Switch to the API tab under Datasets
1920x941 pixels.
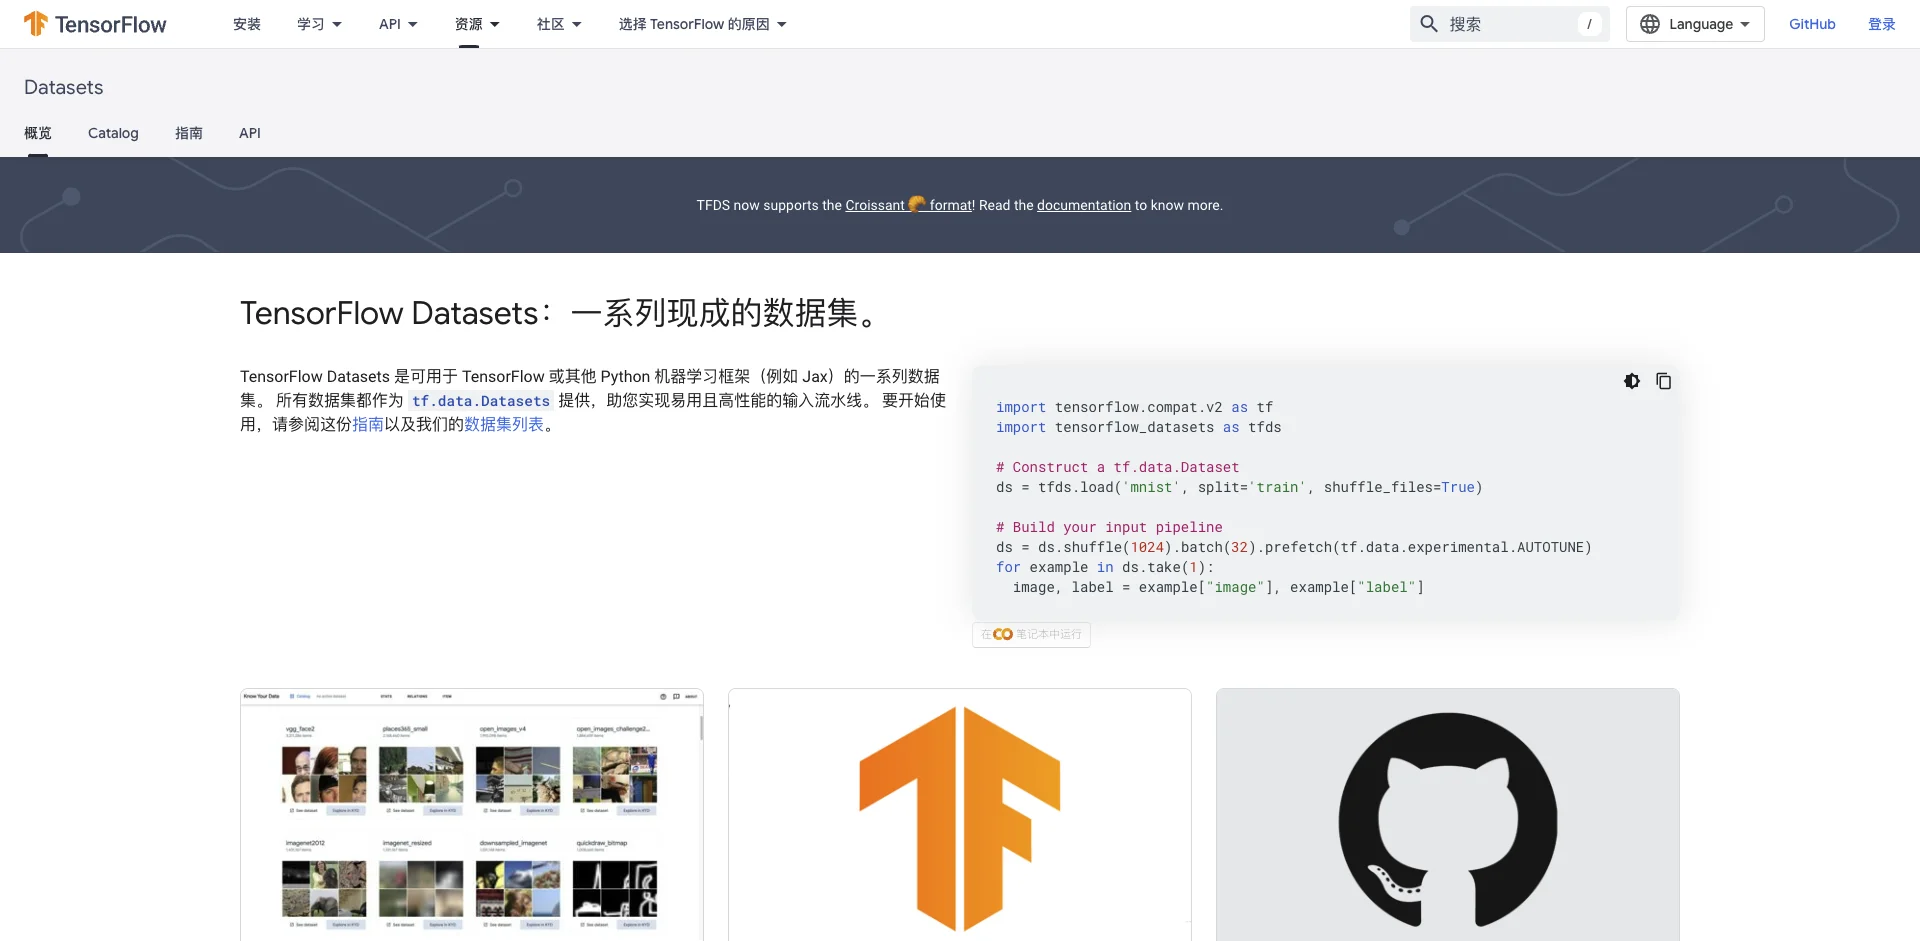tap(250, 133)
